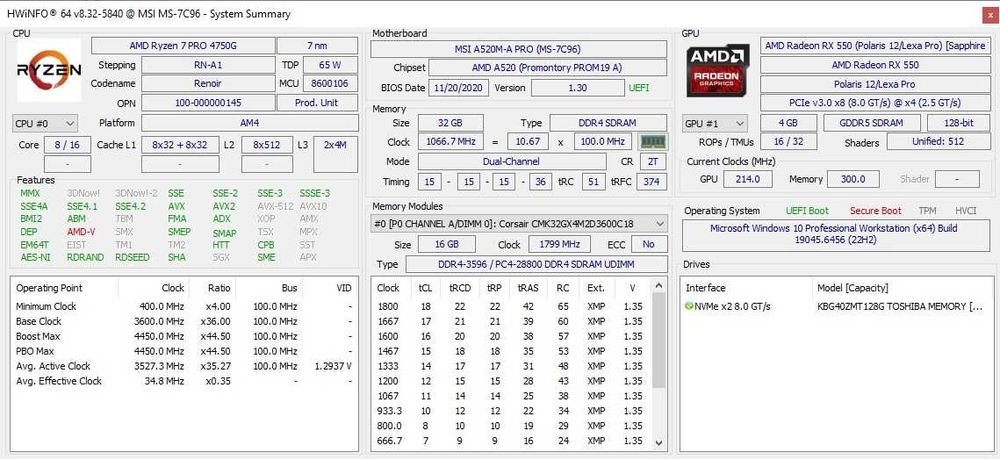Click the Unified: 512 shaders field
This screenshot has height=459, width=1000.
coord(938,142)
